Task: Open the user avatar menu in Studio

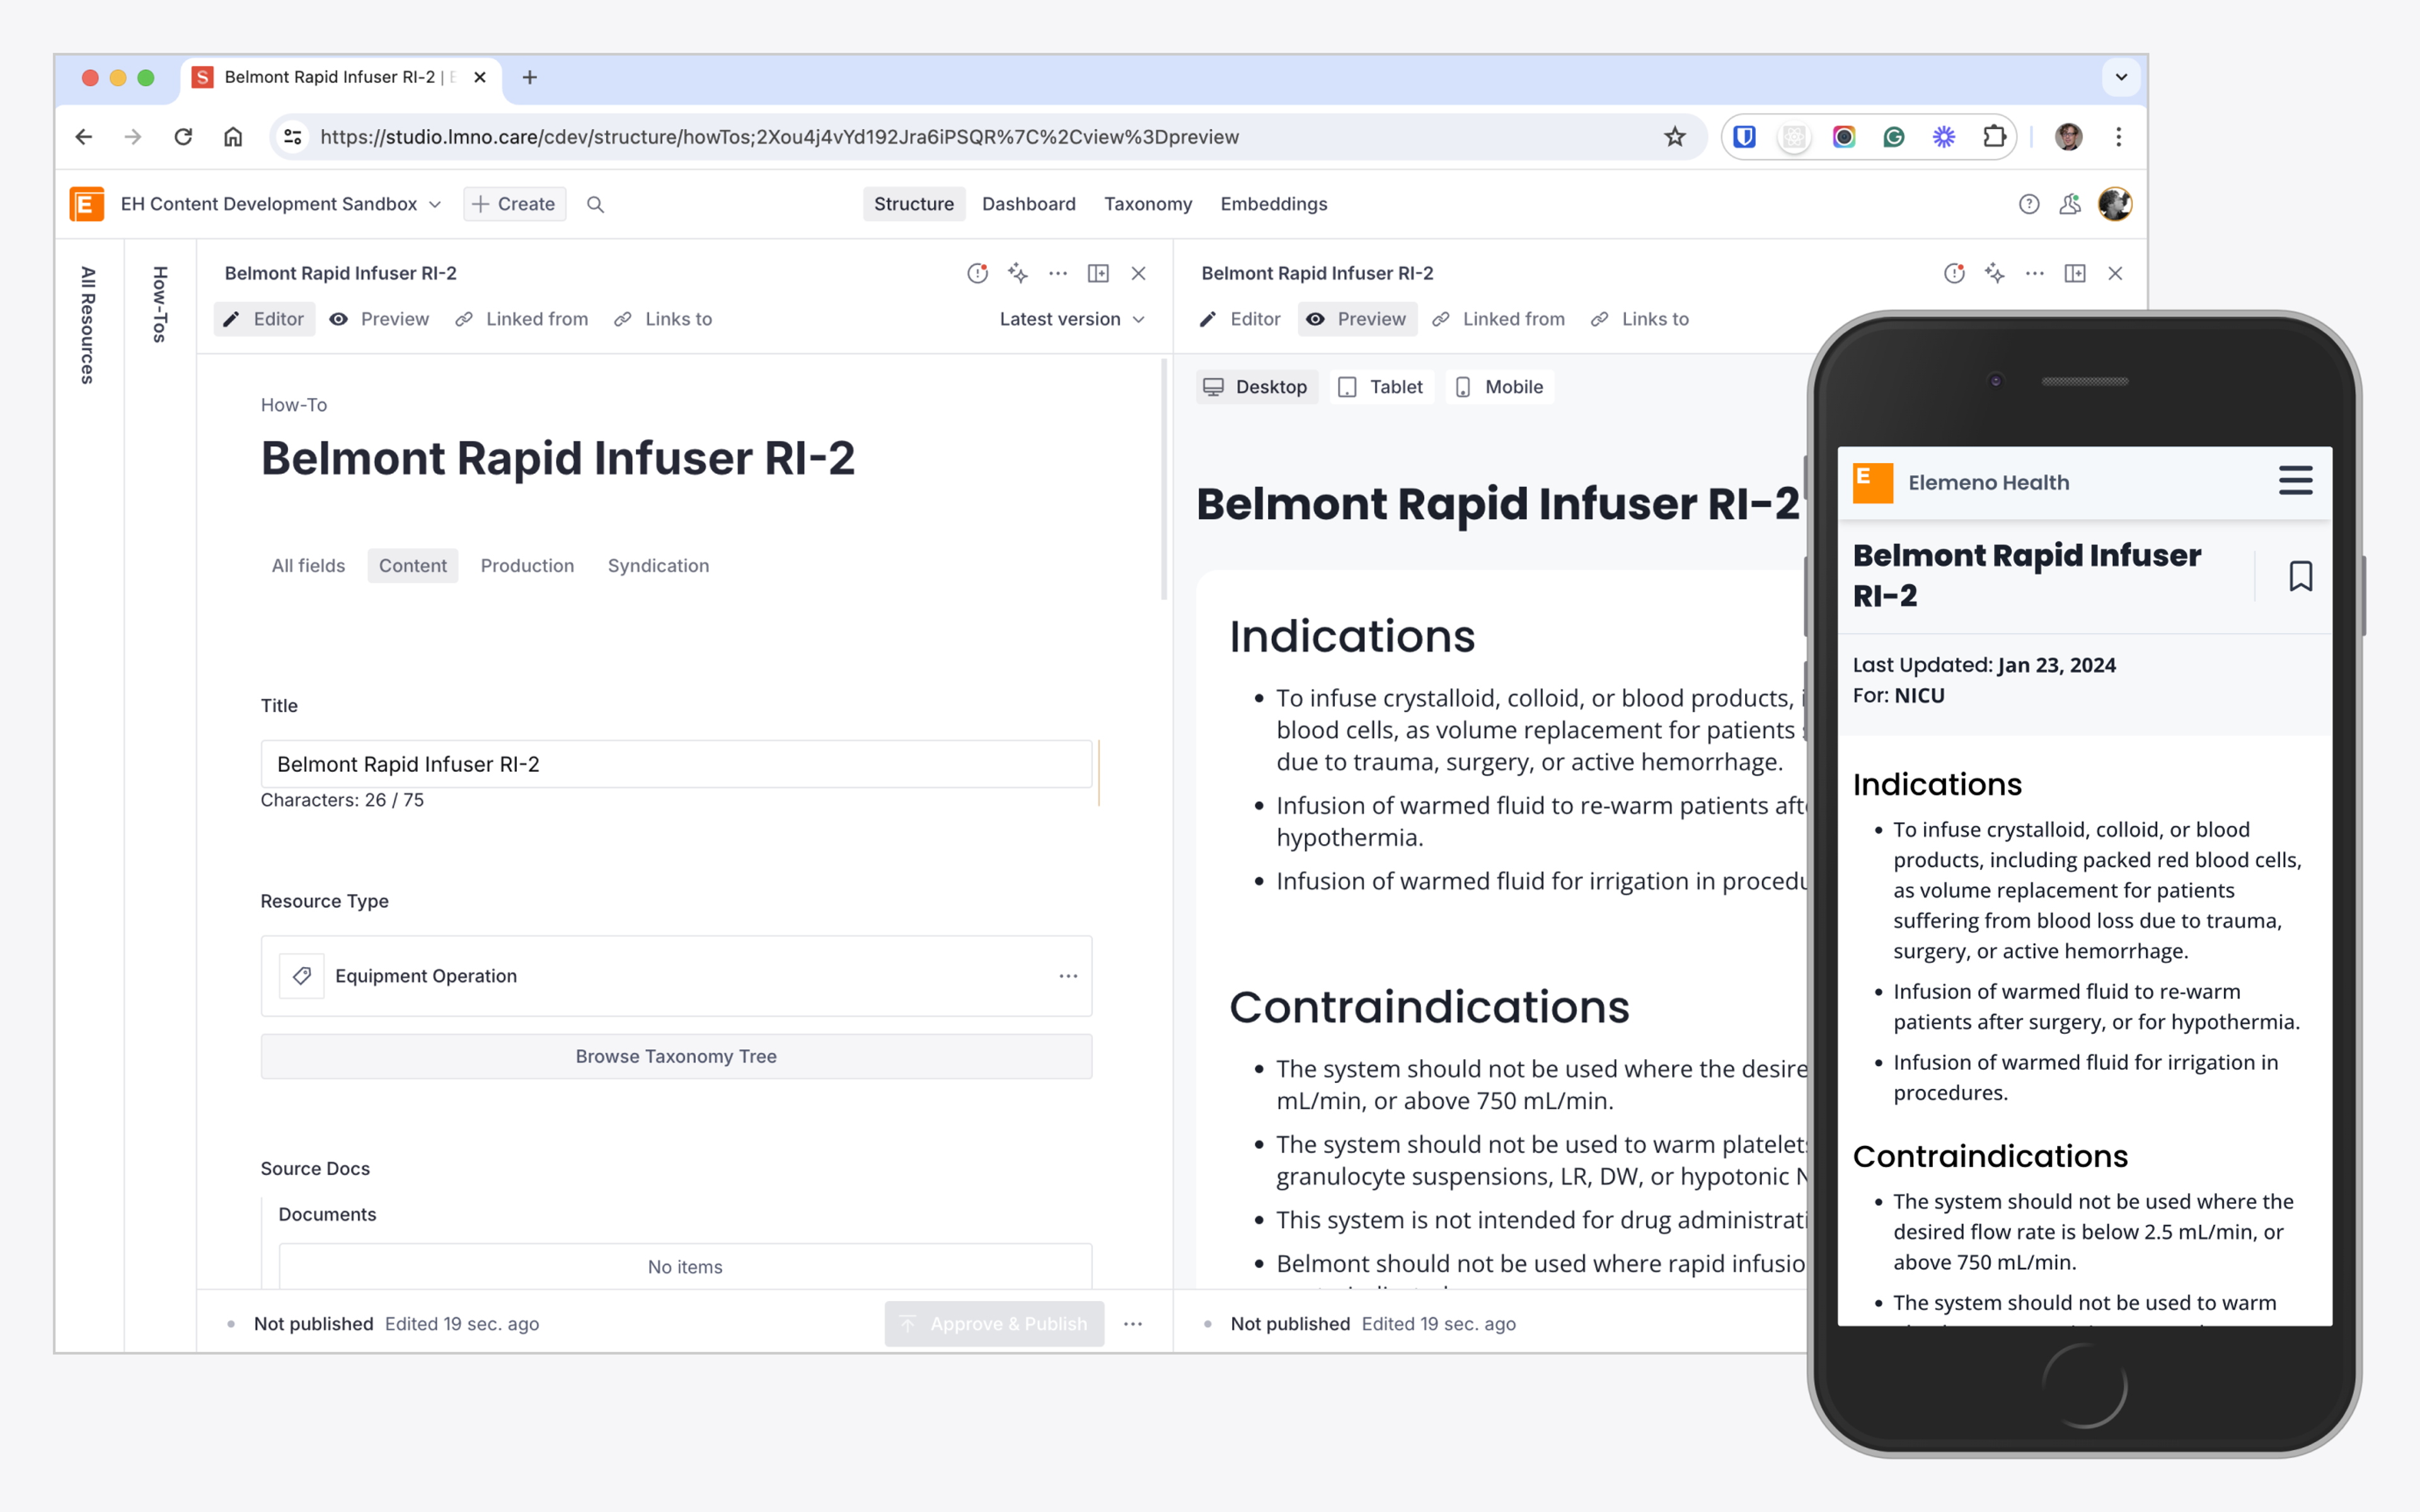Action: tap(2115, 204)
